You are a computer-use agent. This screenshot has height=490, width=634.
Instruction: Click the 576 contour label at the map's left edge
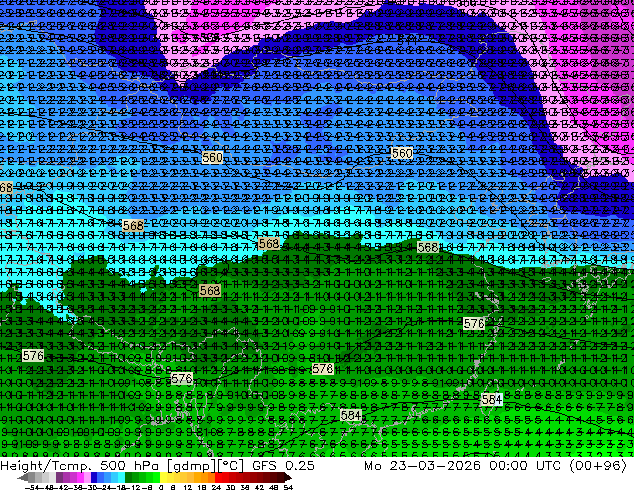point(33,356)
